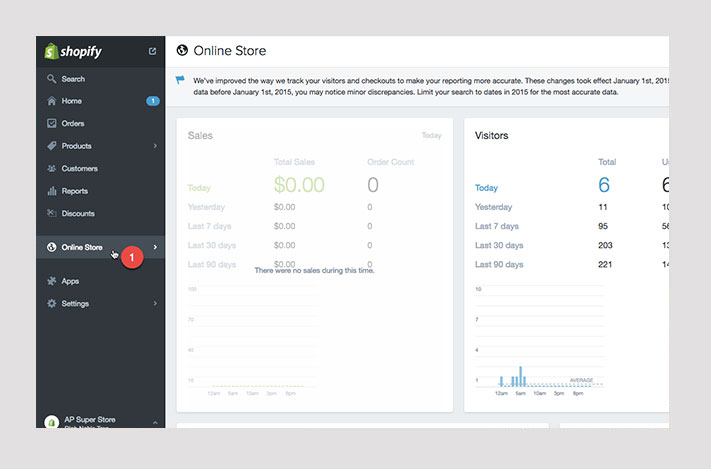Go to Home in the sidebar

[x=71, y=101]
